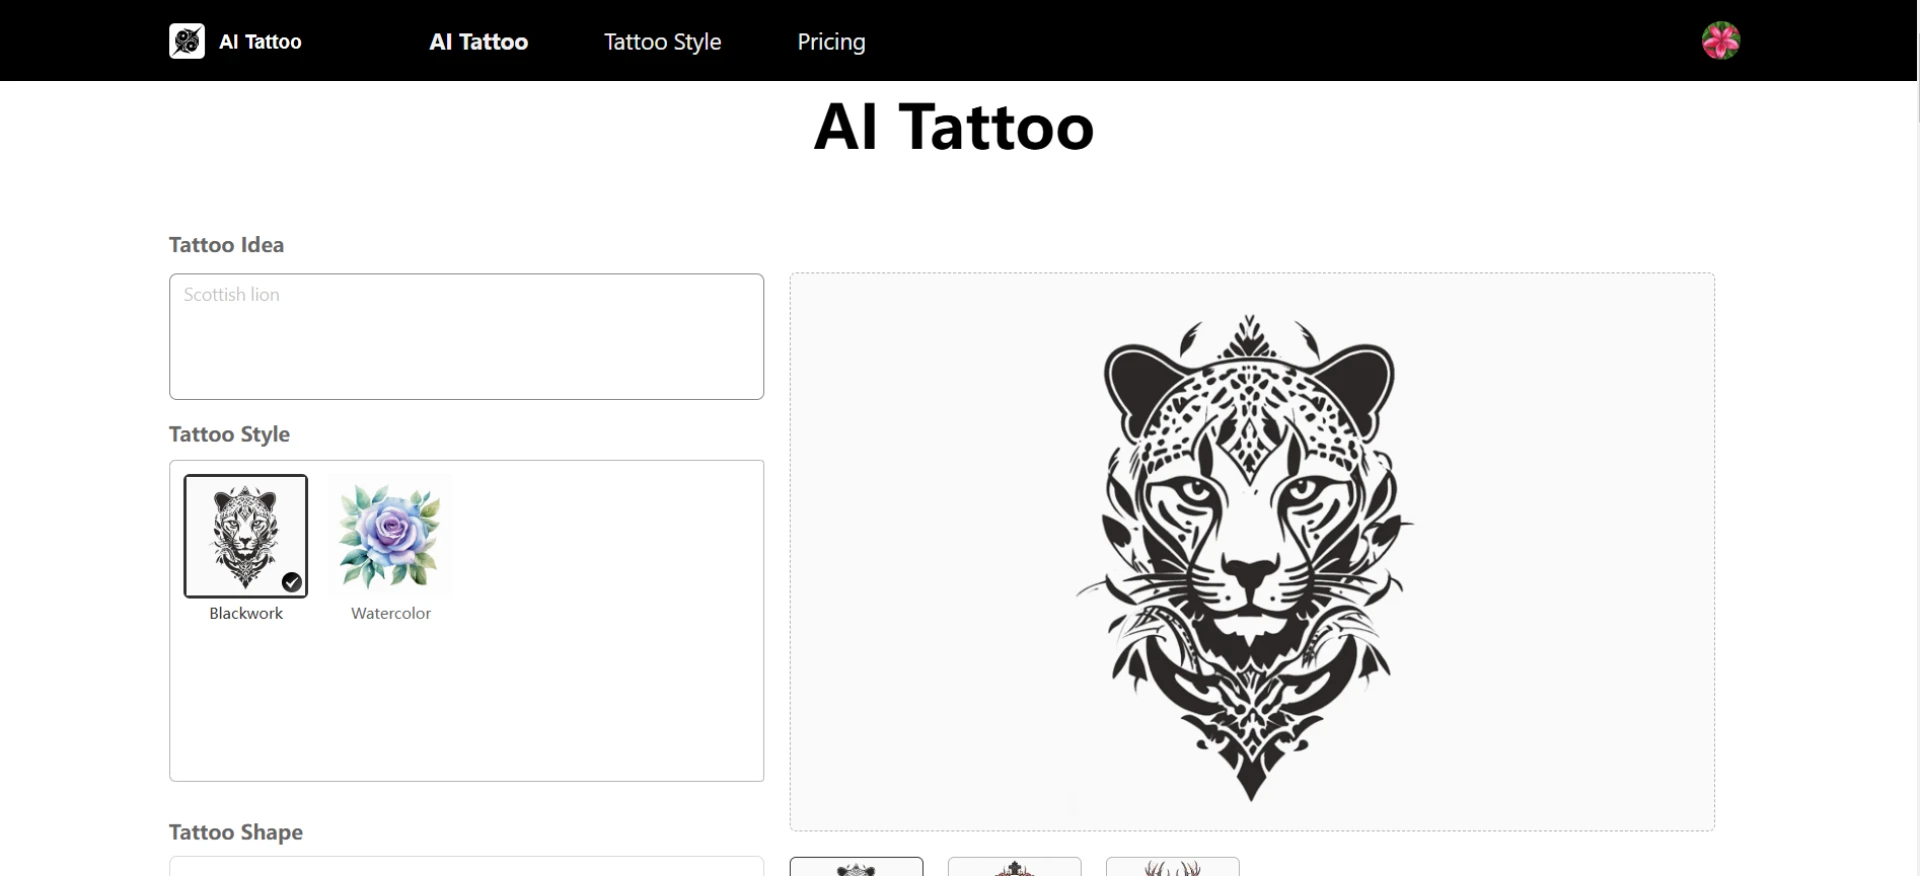1920x876 pixels.
Task: Open the AI Tattoo nav tab
Action: [x=478, y=42]
